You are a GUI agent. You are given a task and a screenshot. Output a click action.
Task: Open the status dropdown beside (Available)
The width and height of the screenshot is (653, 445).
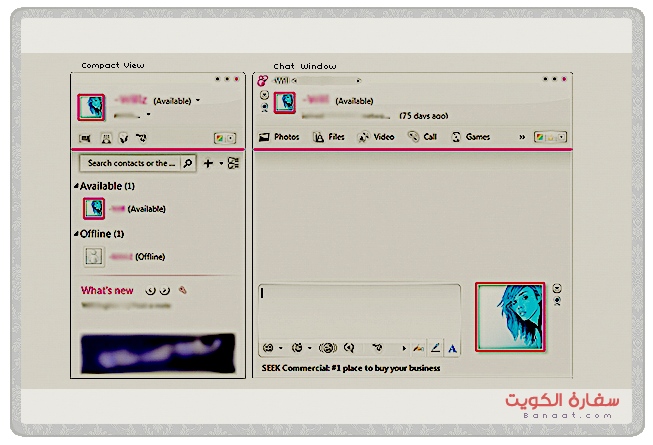coord(198,101)
